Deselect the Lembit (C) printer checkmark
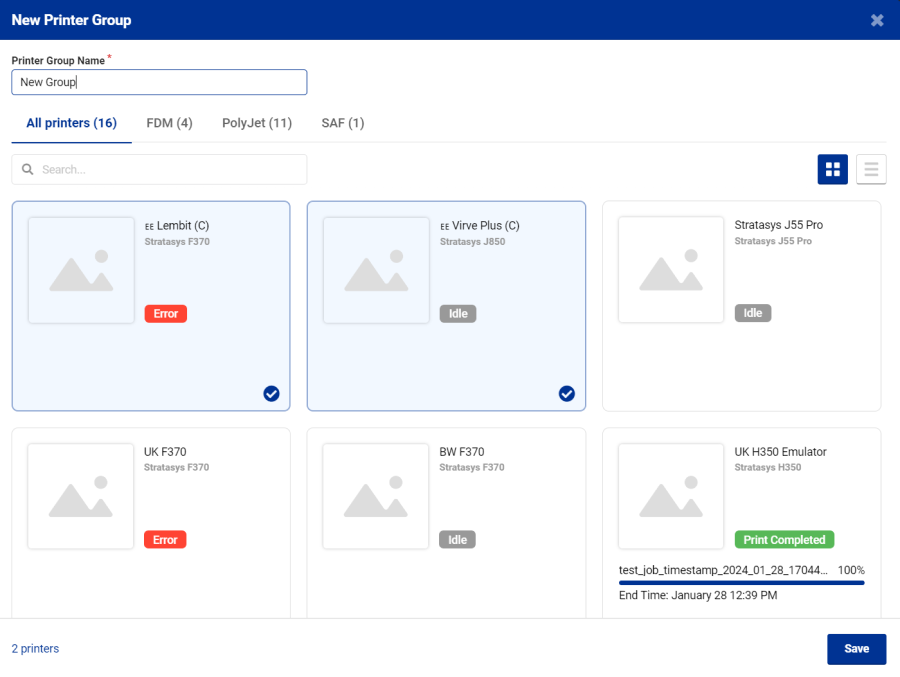Screen dimensions: 900x677 click(x=271, y=394)
